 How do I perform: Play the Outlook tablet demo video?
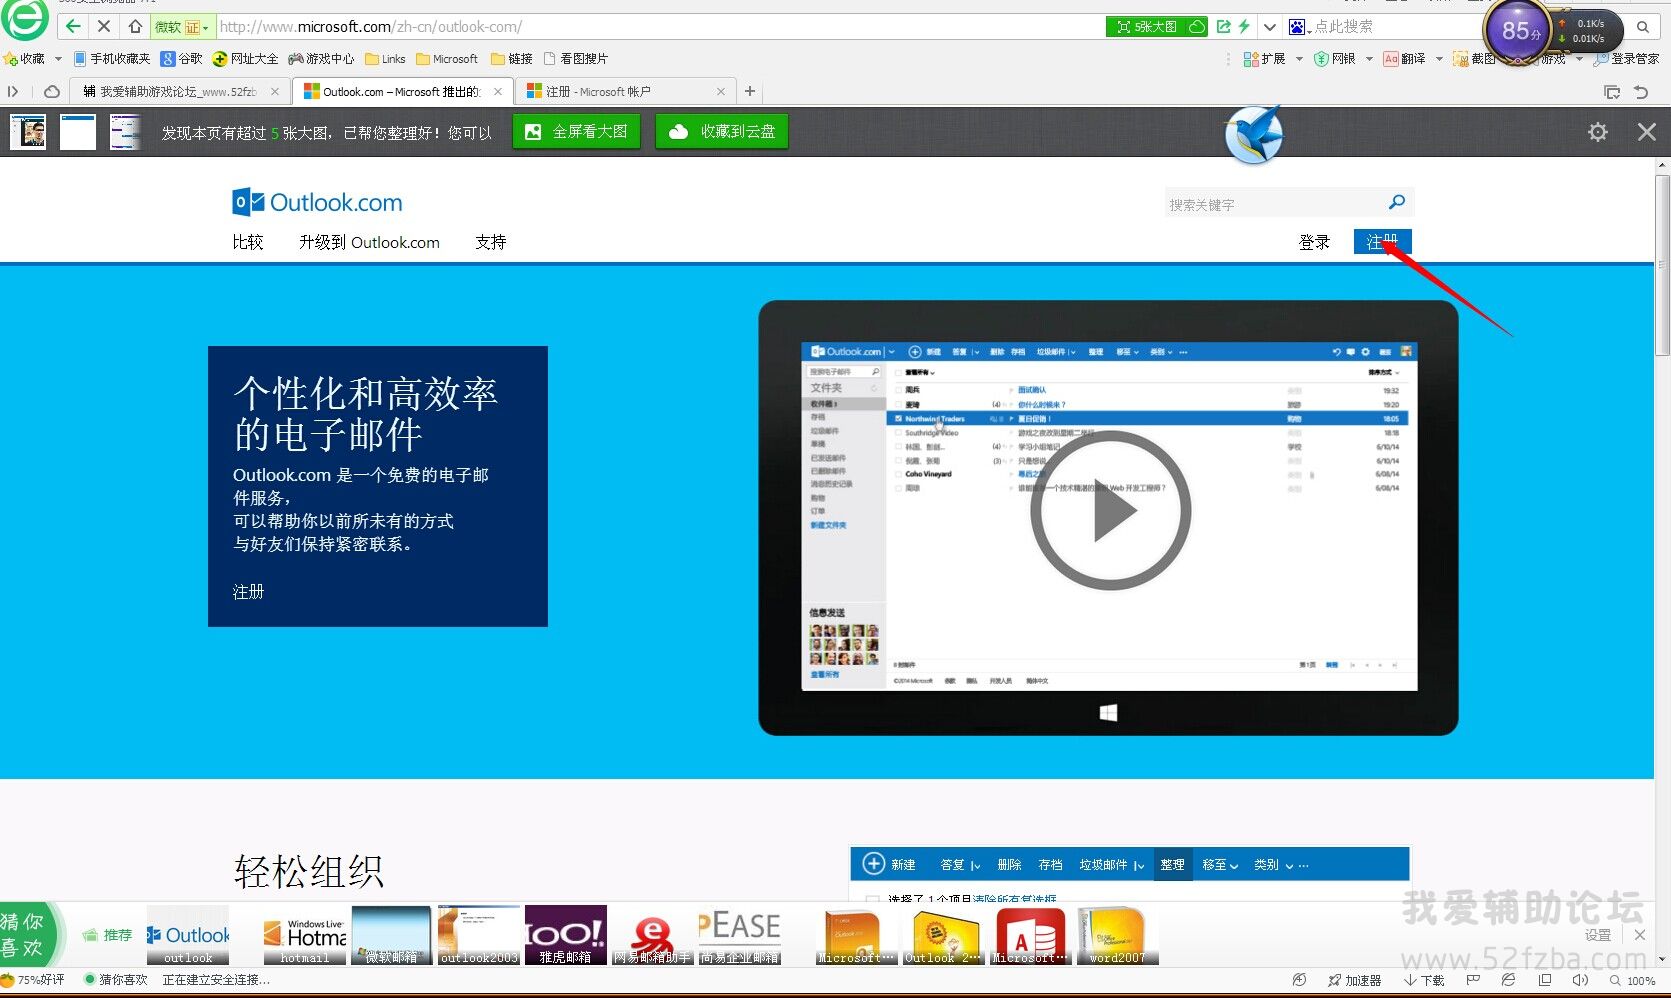pos(1110,511)
